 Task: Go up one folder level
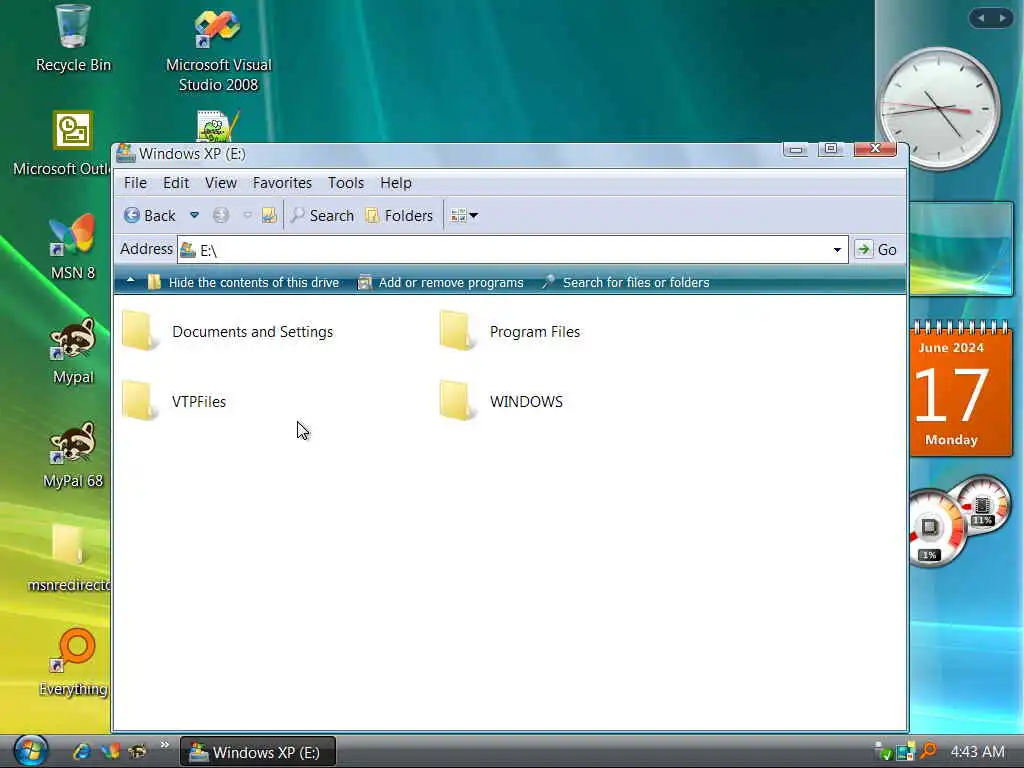[269, 216]
